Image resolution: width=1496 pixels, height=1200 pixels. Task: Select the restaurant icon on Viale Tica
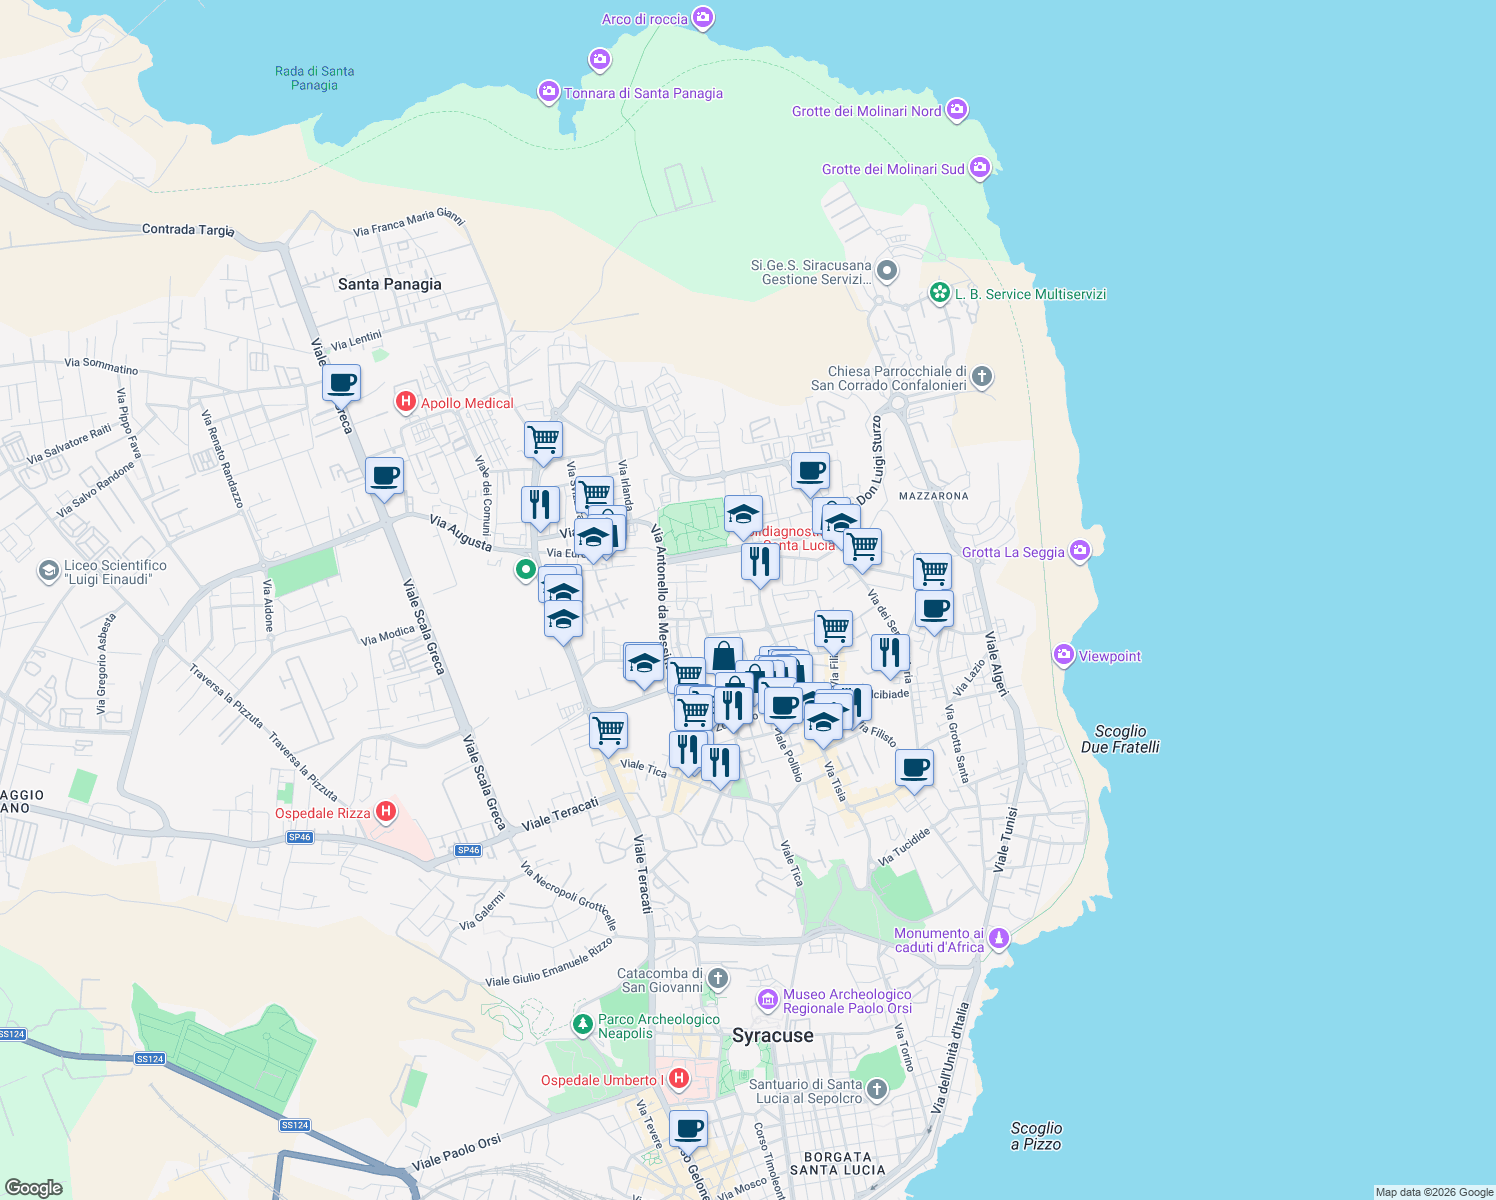[688, 748]
